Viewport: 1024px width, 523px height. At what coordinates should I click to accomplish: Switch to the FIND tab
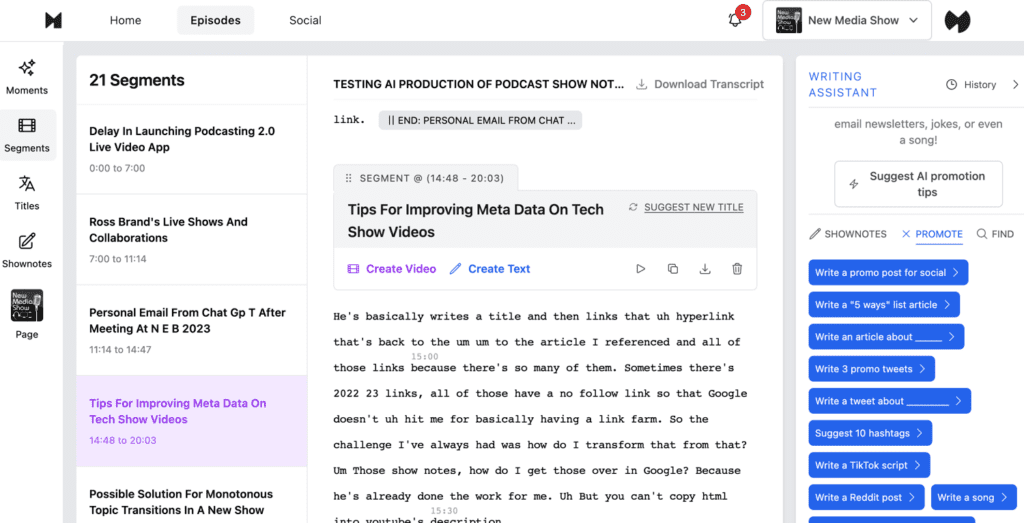coord(995,234)
